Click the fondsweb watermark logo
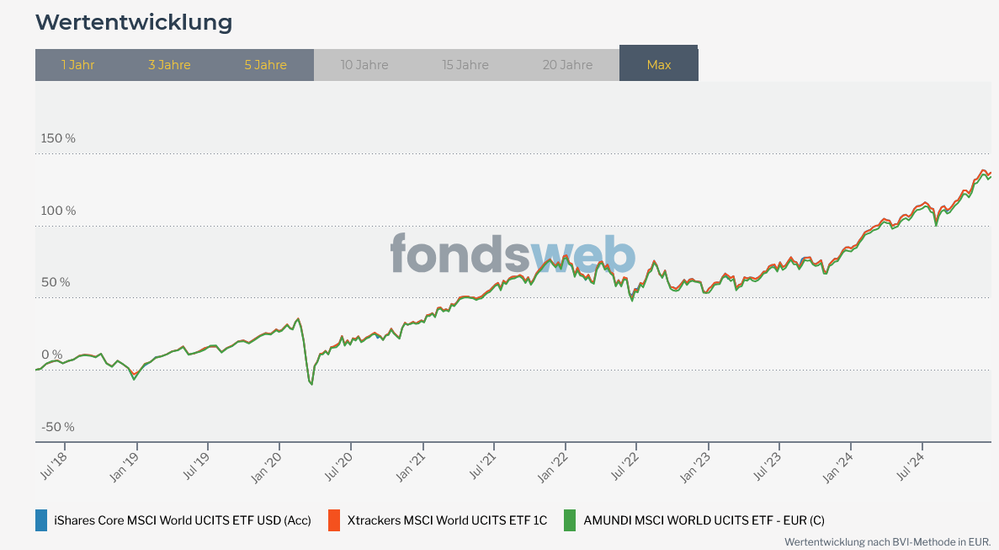The width and height of the screenshot is (999, 550). pos(512,255)
